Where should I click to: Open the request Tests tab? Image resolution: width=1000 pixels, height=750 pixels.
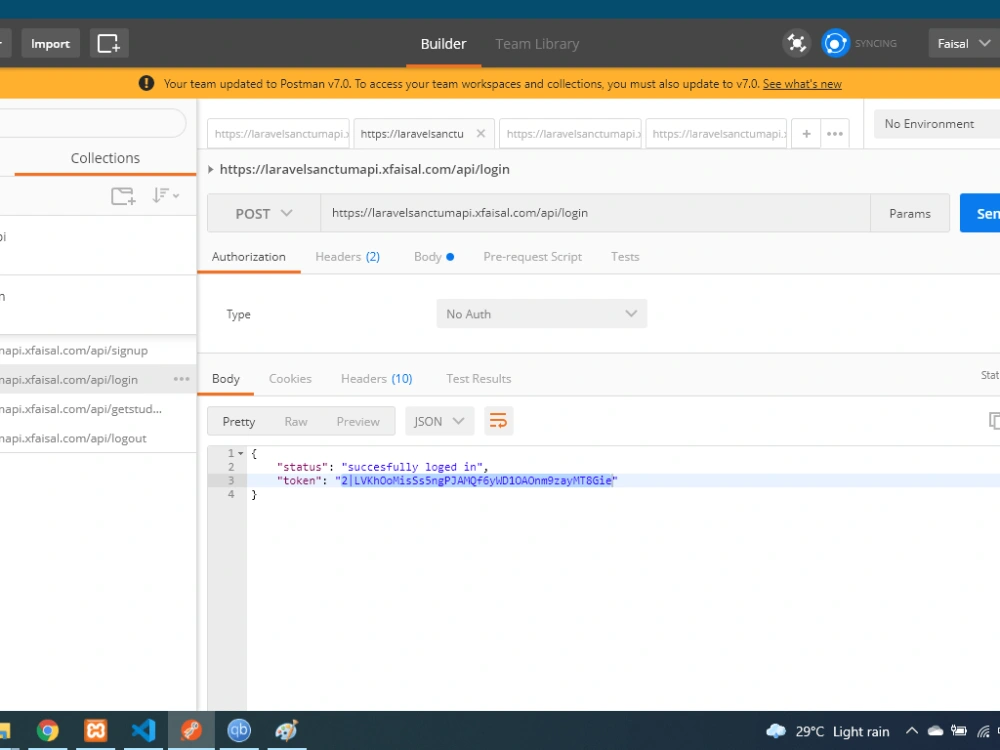625,256
